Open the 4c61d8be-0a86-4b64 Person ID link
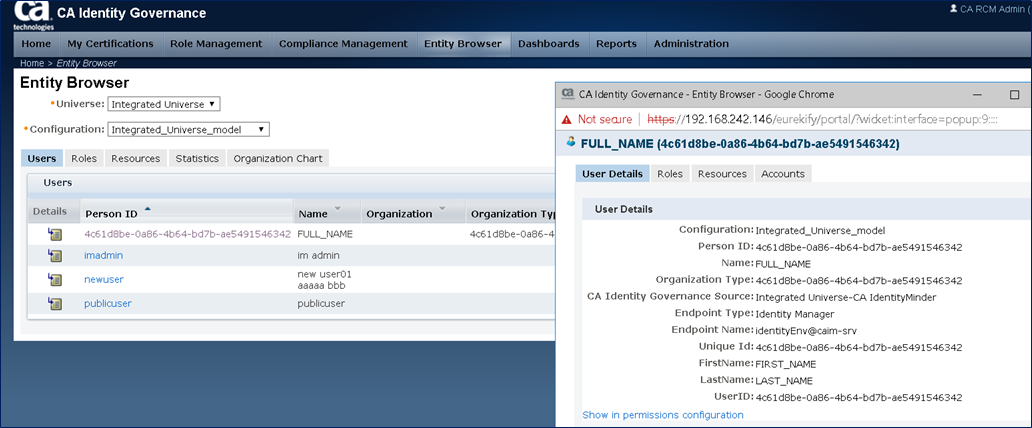Image resolution: width=1032 pixels, height=428 pixels. (188, 234)
